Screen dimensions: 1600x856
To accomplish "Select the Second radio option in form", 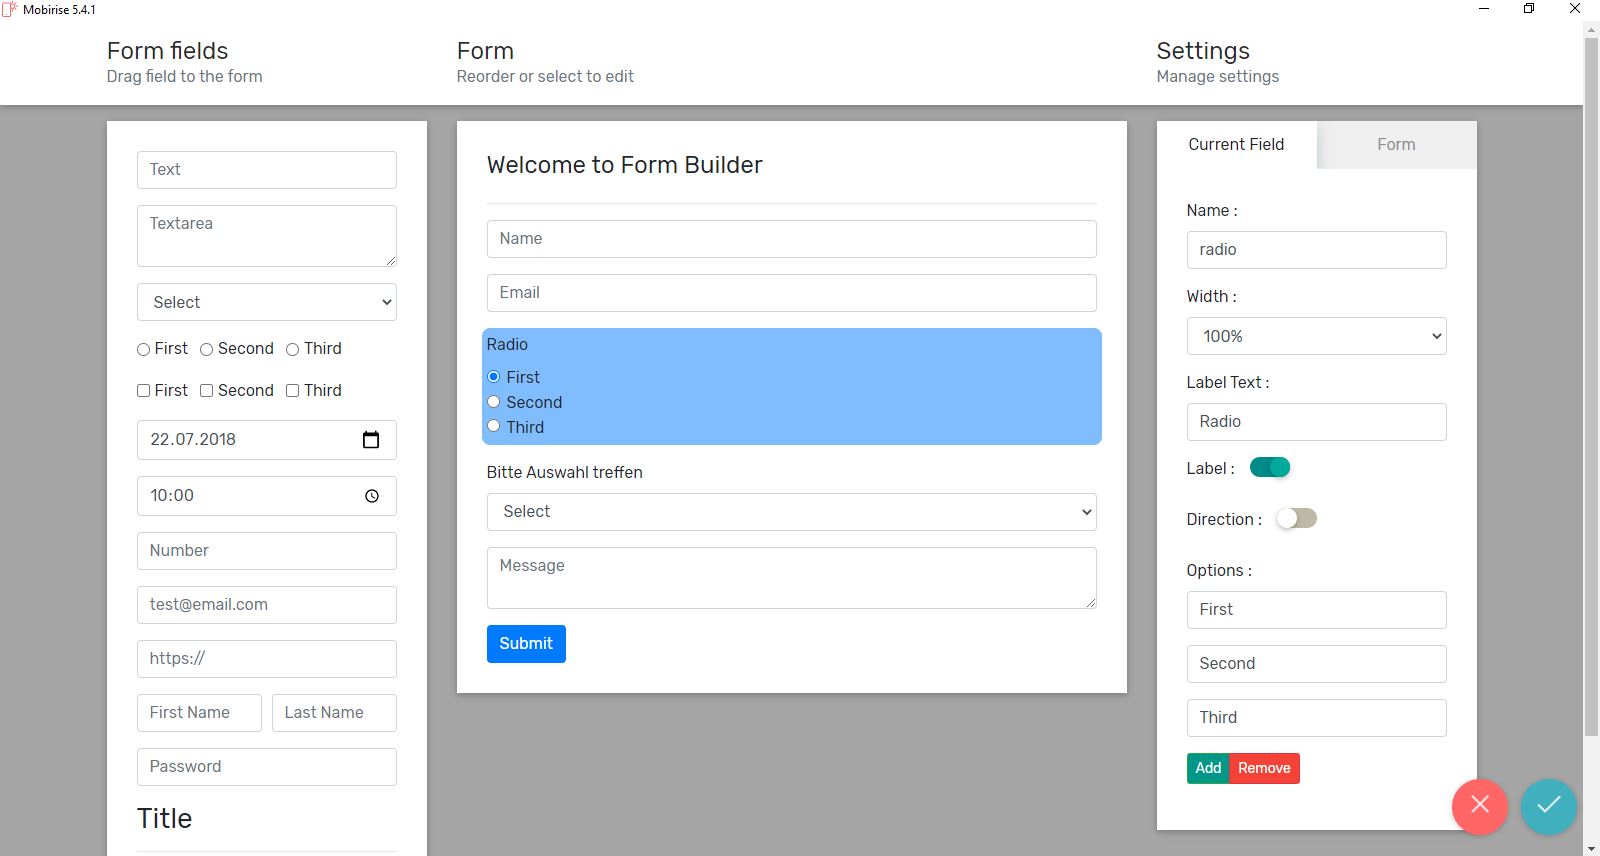I will pos(494,402).
